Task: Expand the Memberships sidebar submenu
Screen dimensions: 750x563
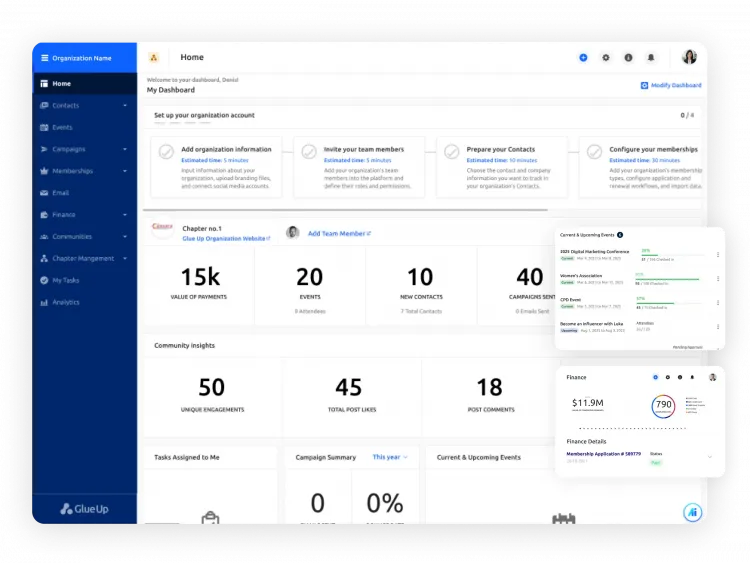Action: (125, 171)
